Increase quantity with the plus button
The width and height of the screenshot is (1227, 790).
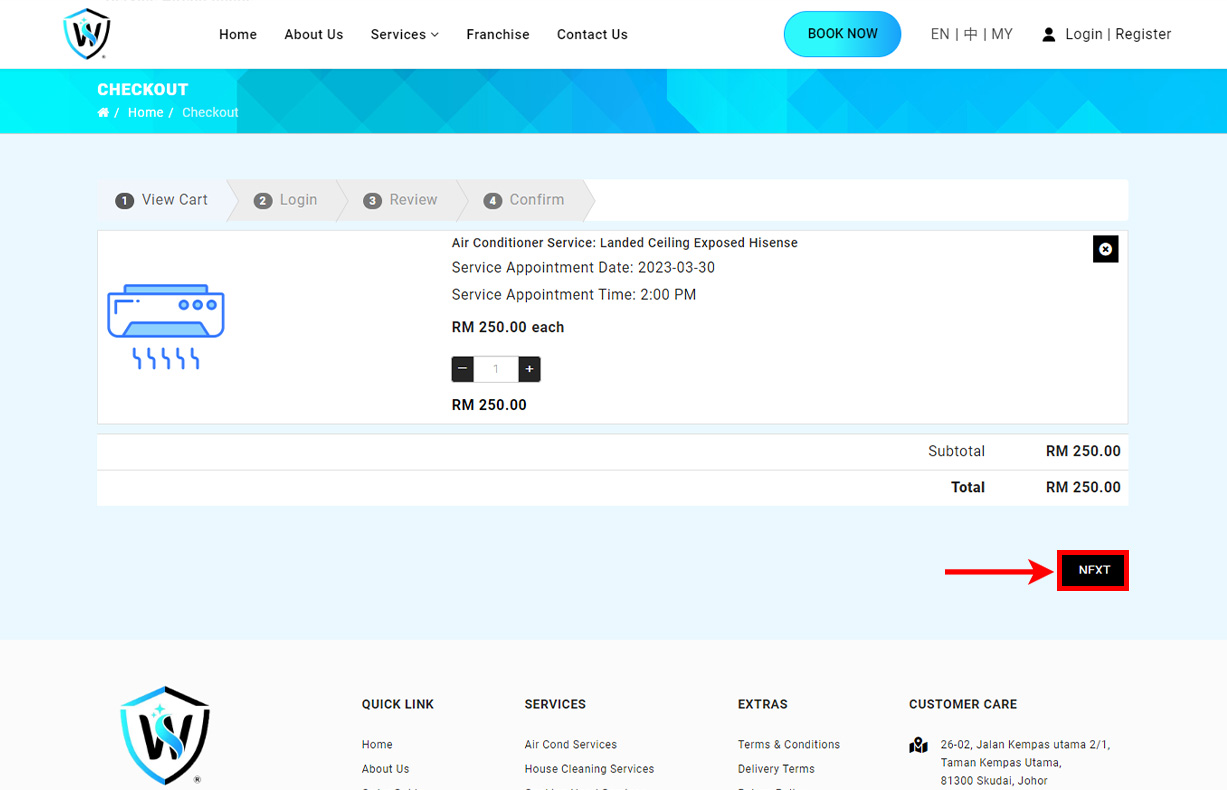pos(530,369)
